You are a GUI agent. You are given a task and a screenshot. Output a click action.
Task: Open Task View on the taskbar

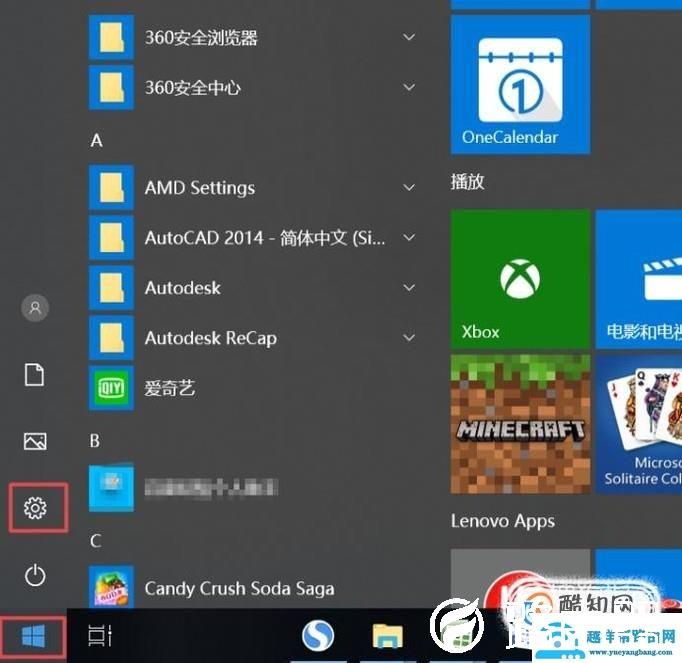click(x=100, y=636)
